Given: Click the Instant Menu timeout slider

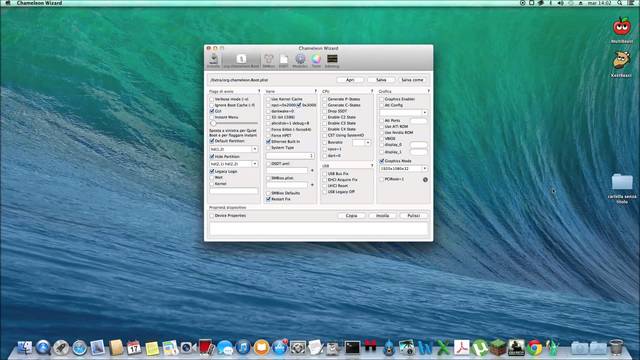Looking at the screenshot, I should (x=234, y=123).
